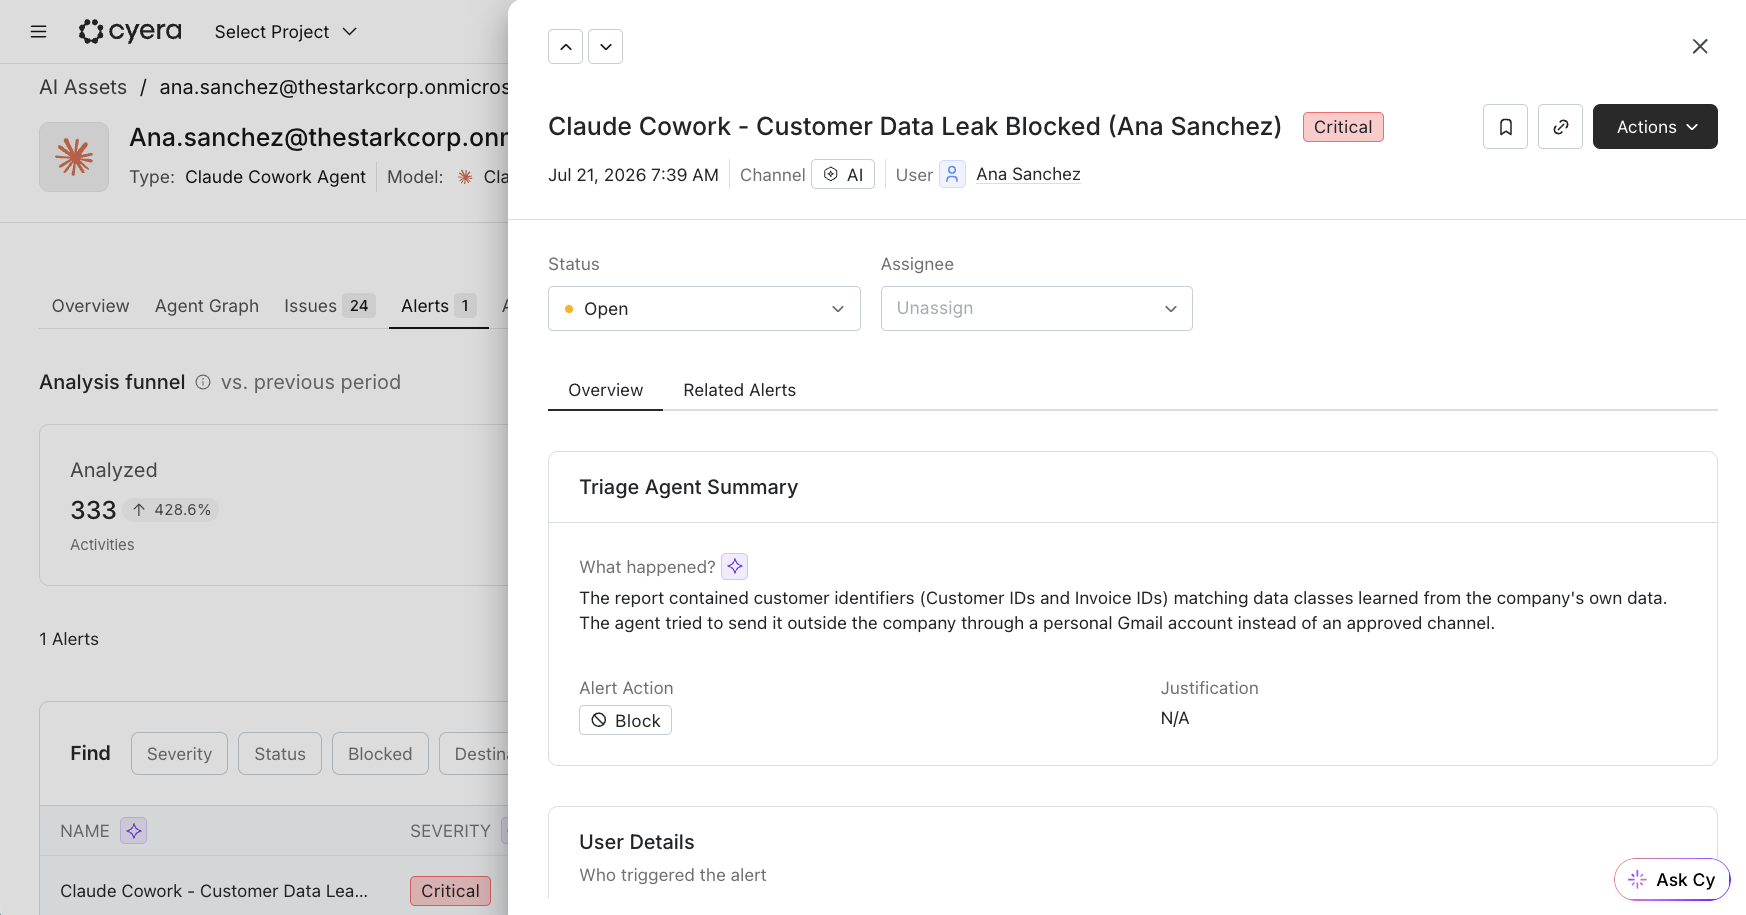Click the Triage Agent Summary heading
1746x915 pixels.
689,487
